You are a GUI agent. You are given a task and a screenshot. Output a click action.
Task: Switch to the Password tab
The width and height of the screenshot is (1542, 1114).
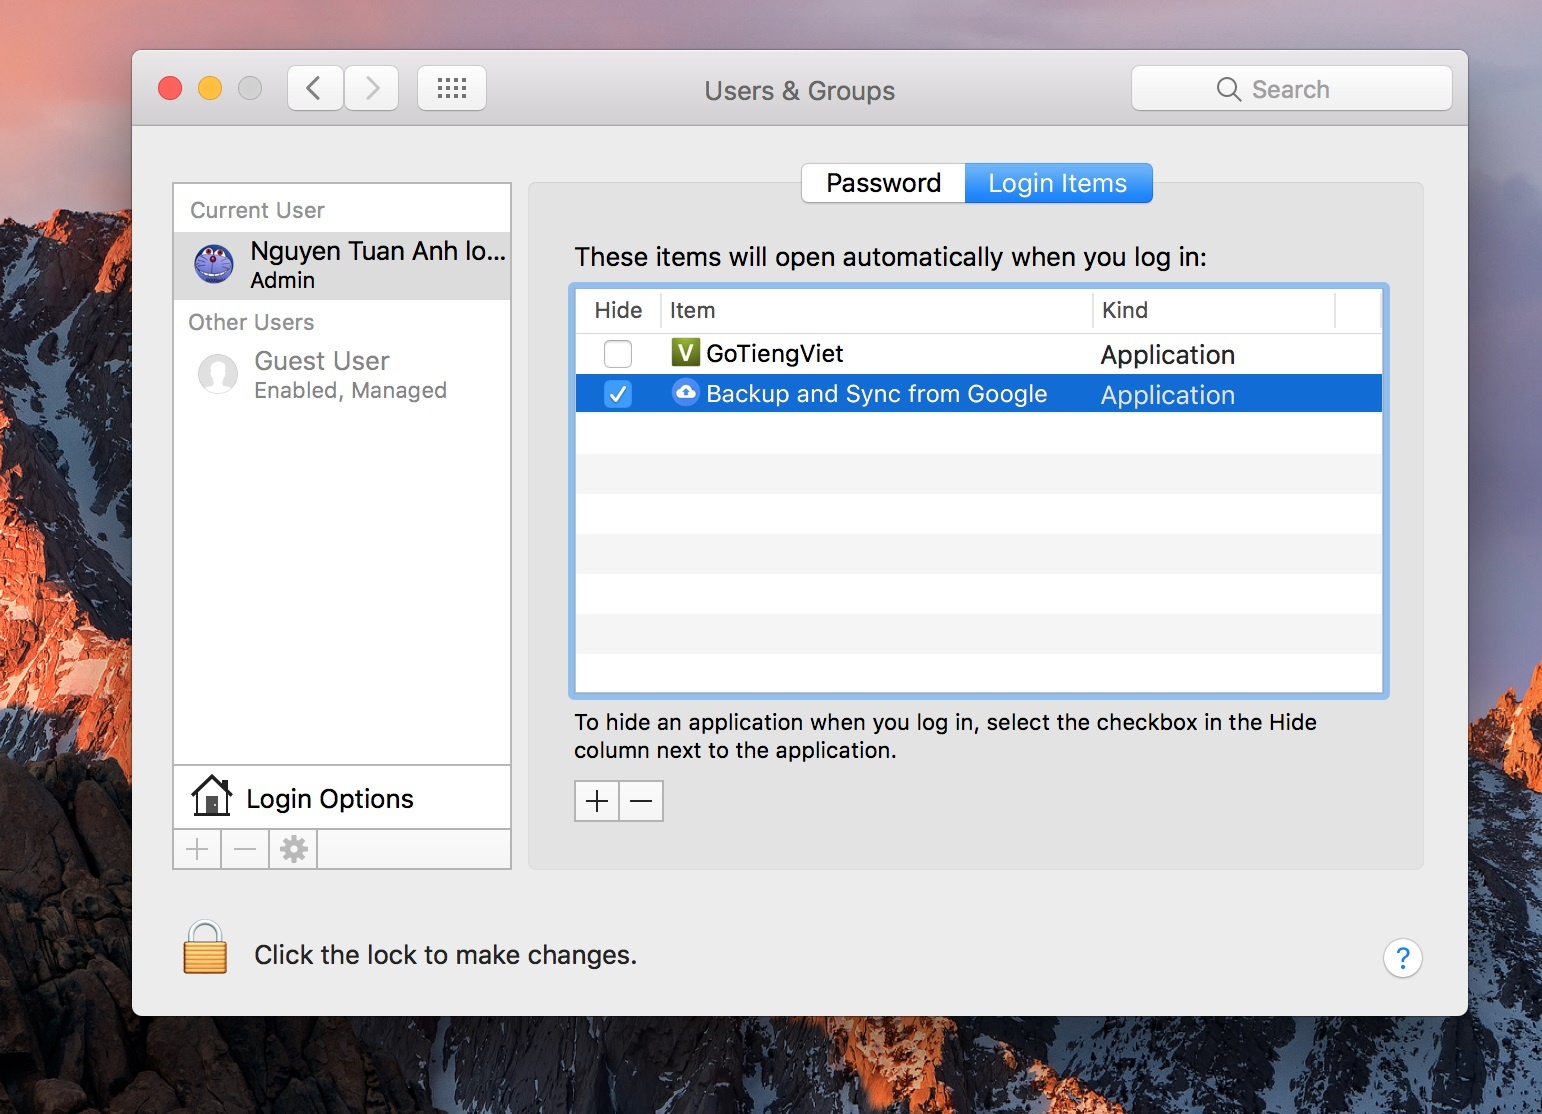(883, 183)
